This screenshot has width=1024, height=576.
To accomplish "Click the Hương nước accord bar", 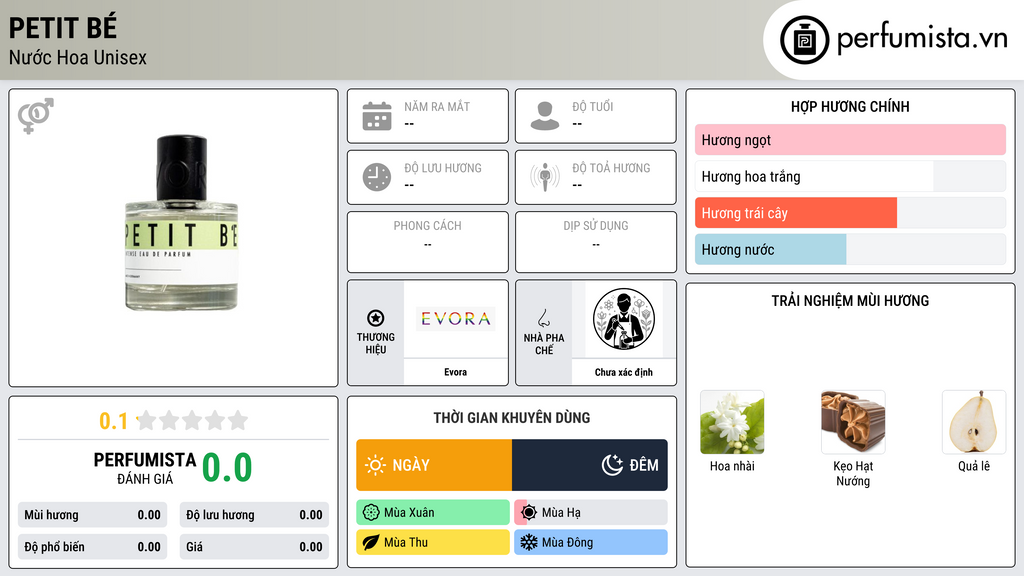I will (850, 249).
